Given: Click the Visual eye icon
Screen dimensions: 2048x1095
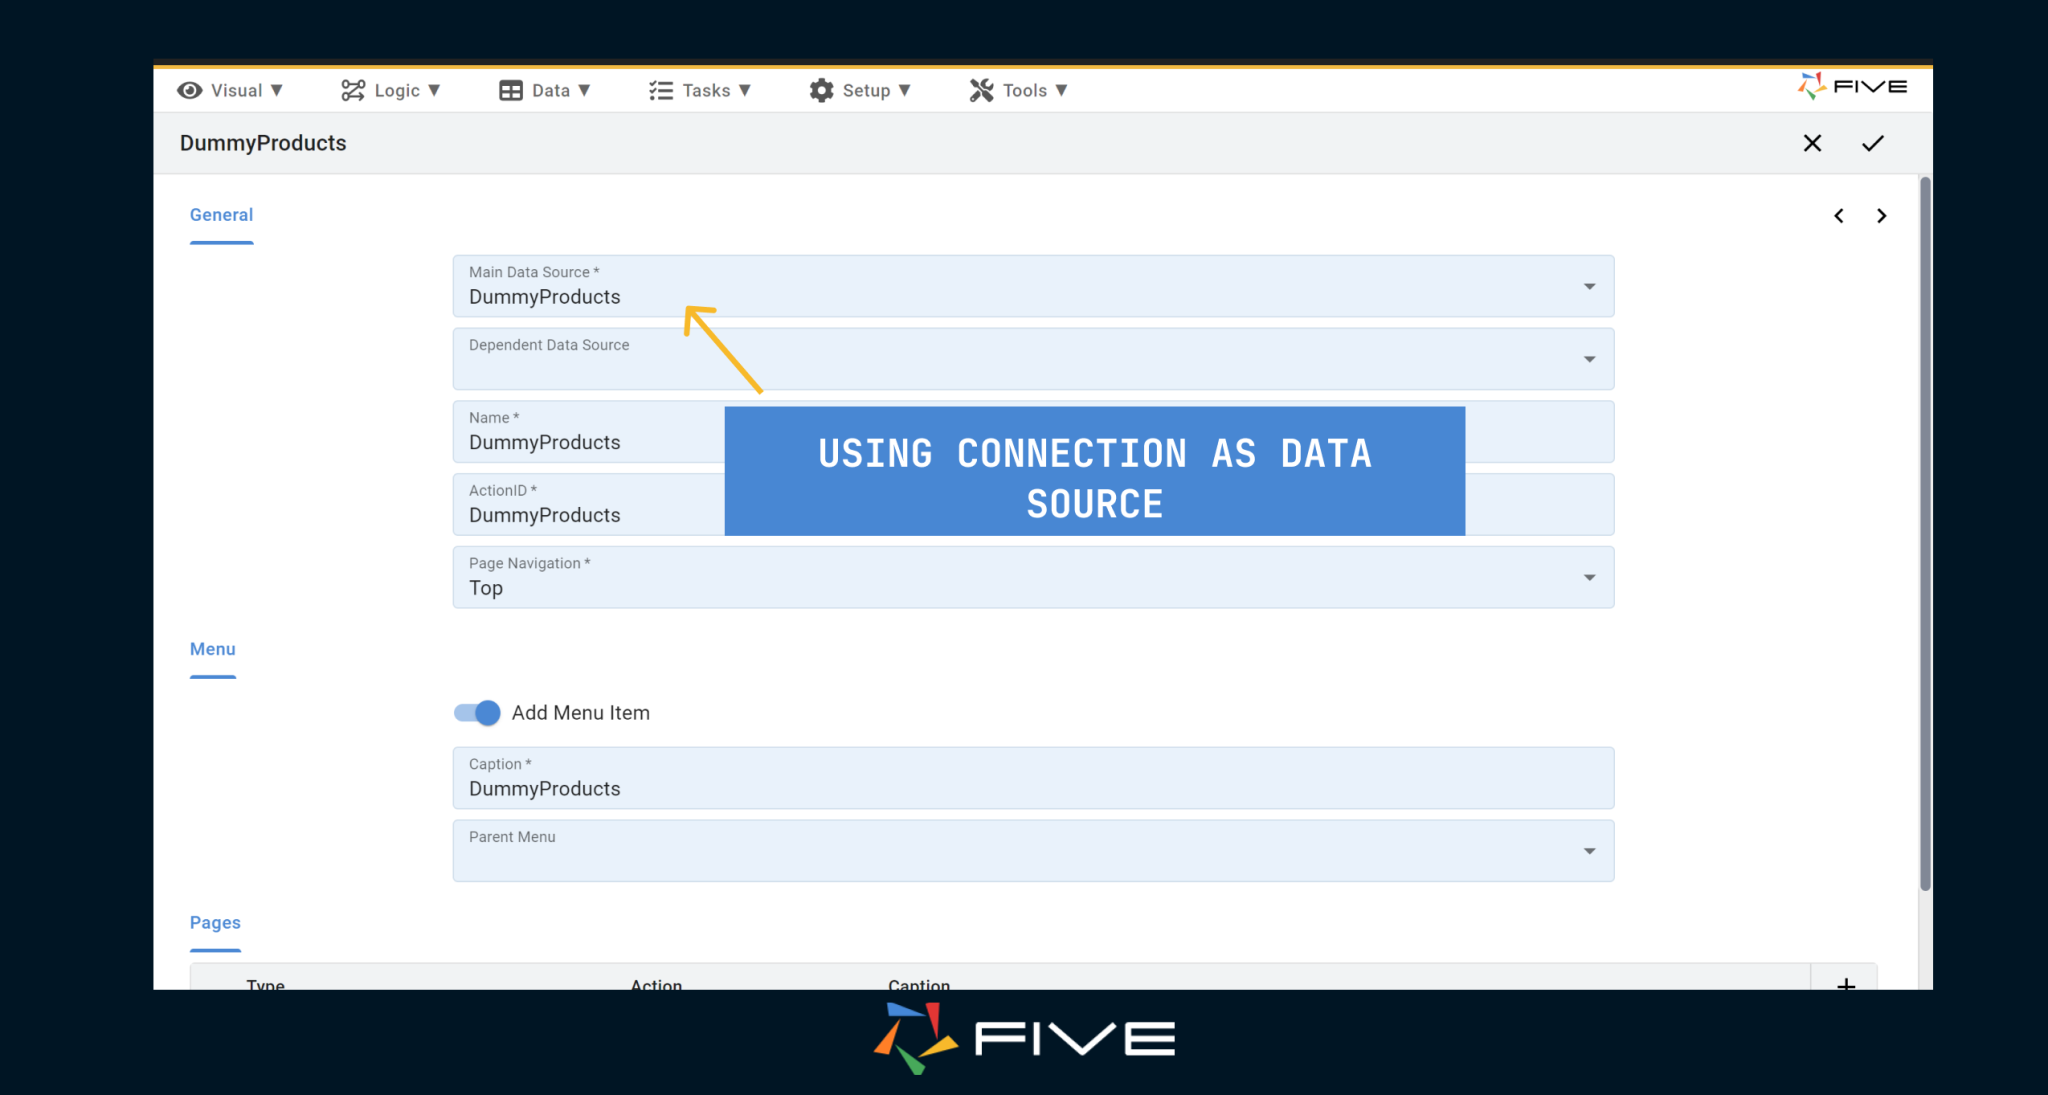Looking at the screenshot, I should pyautogui.click(x=189, y=90).
